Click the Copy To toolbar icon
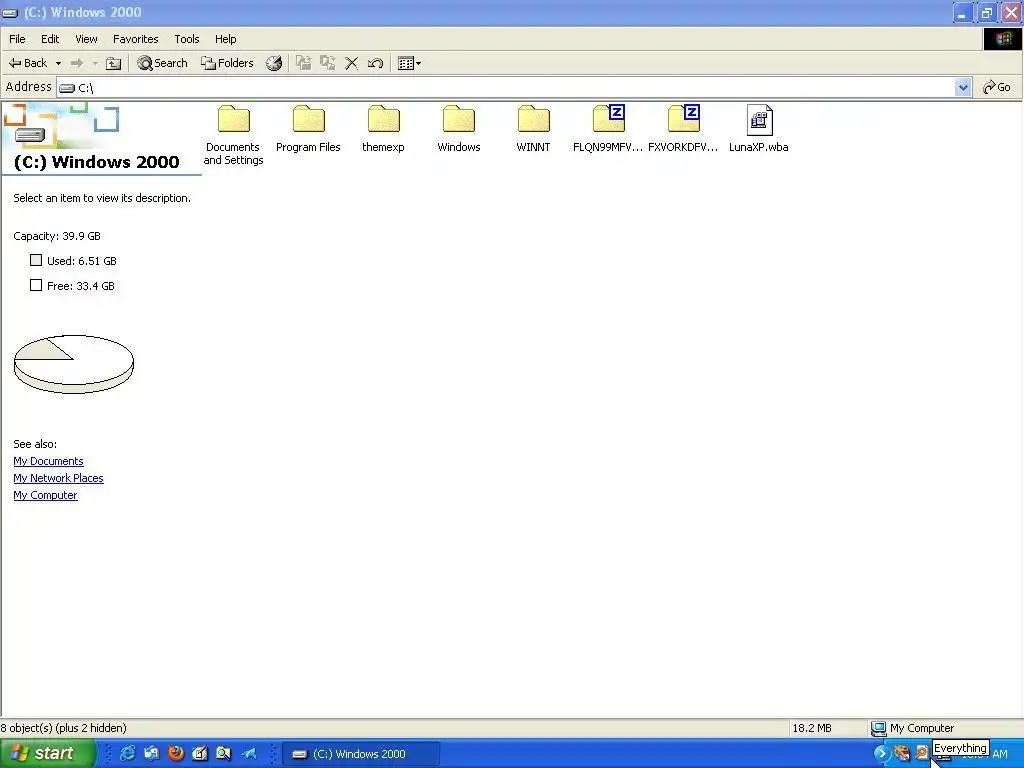The width and height of the screenshot is (1024, 768). [327, 63]
